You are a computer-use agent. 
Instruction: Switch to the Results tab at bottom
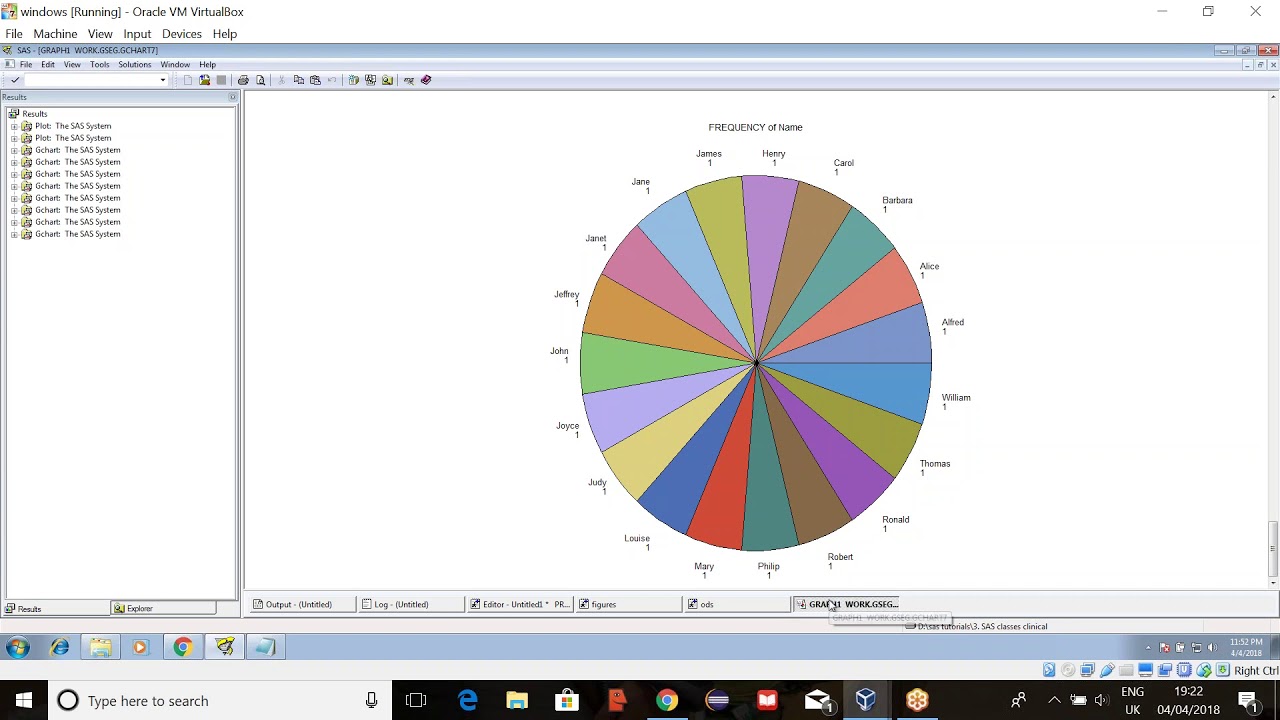(56, 608)
